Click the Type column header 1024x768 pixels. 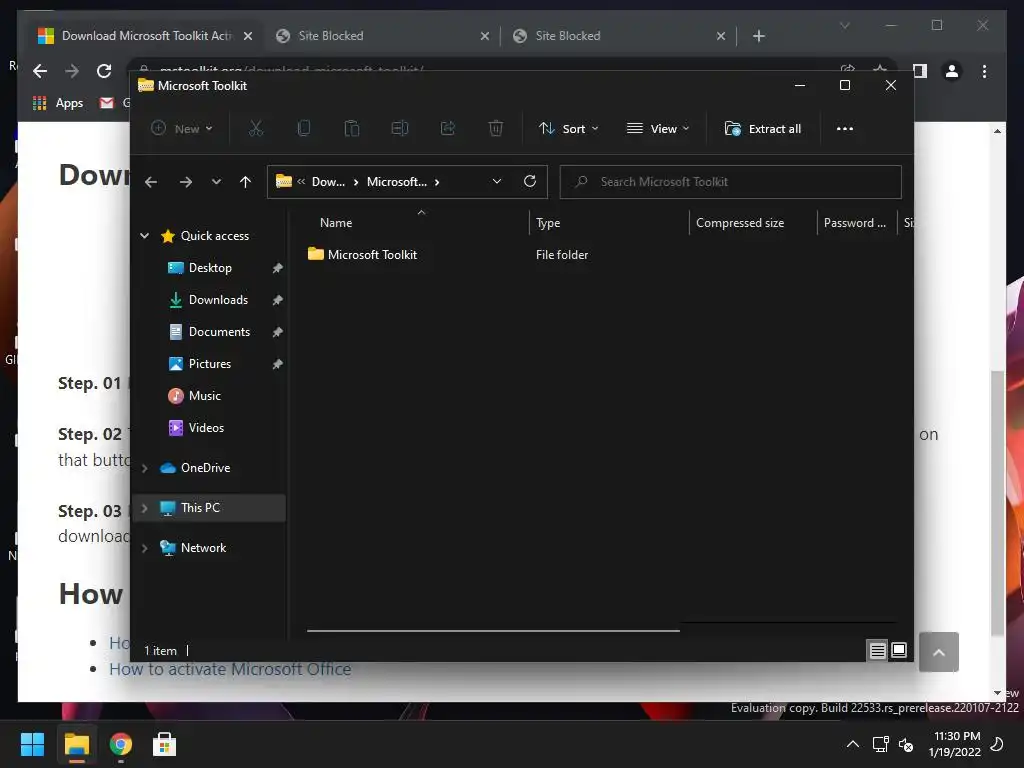(548, 223)
